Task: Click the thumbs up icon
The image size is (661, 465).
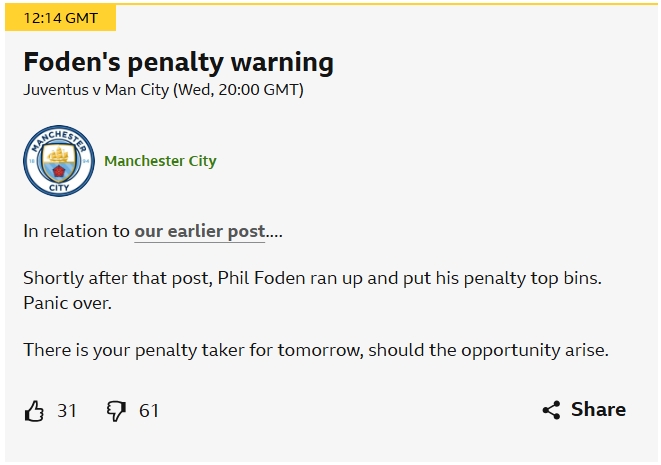Action: (34, 410)
